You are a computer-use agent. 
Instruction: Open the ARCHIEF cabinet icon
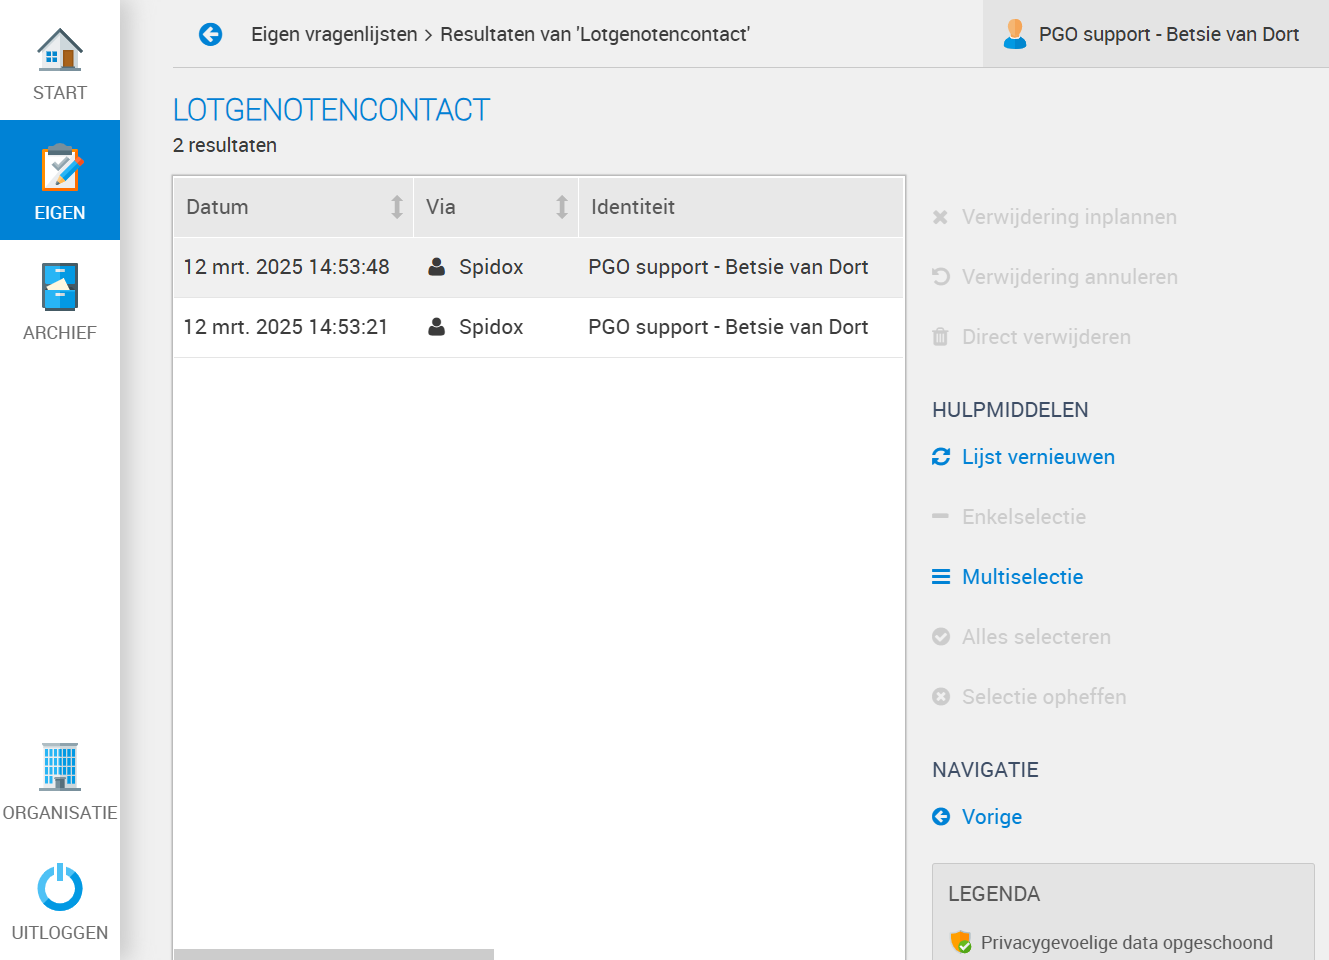(60, 287)
